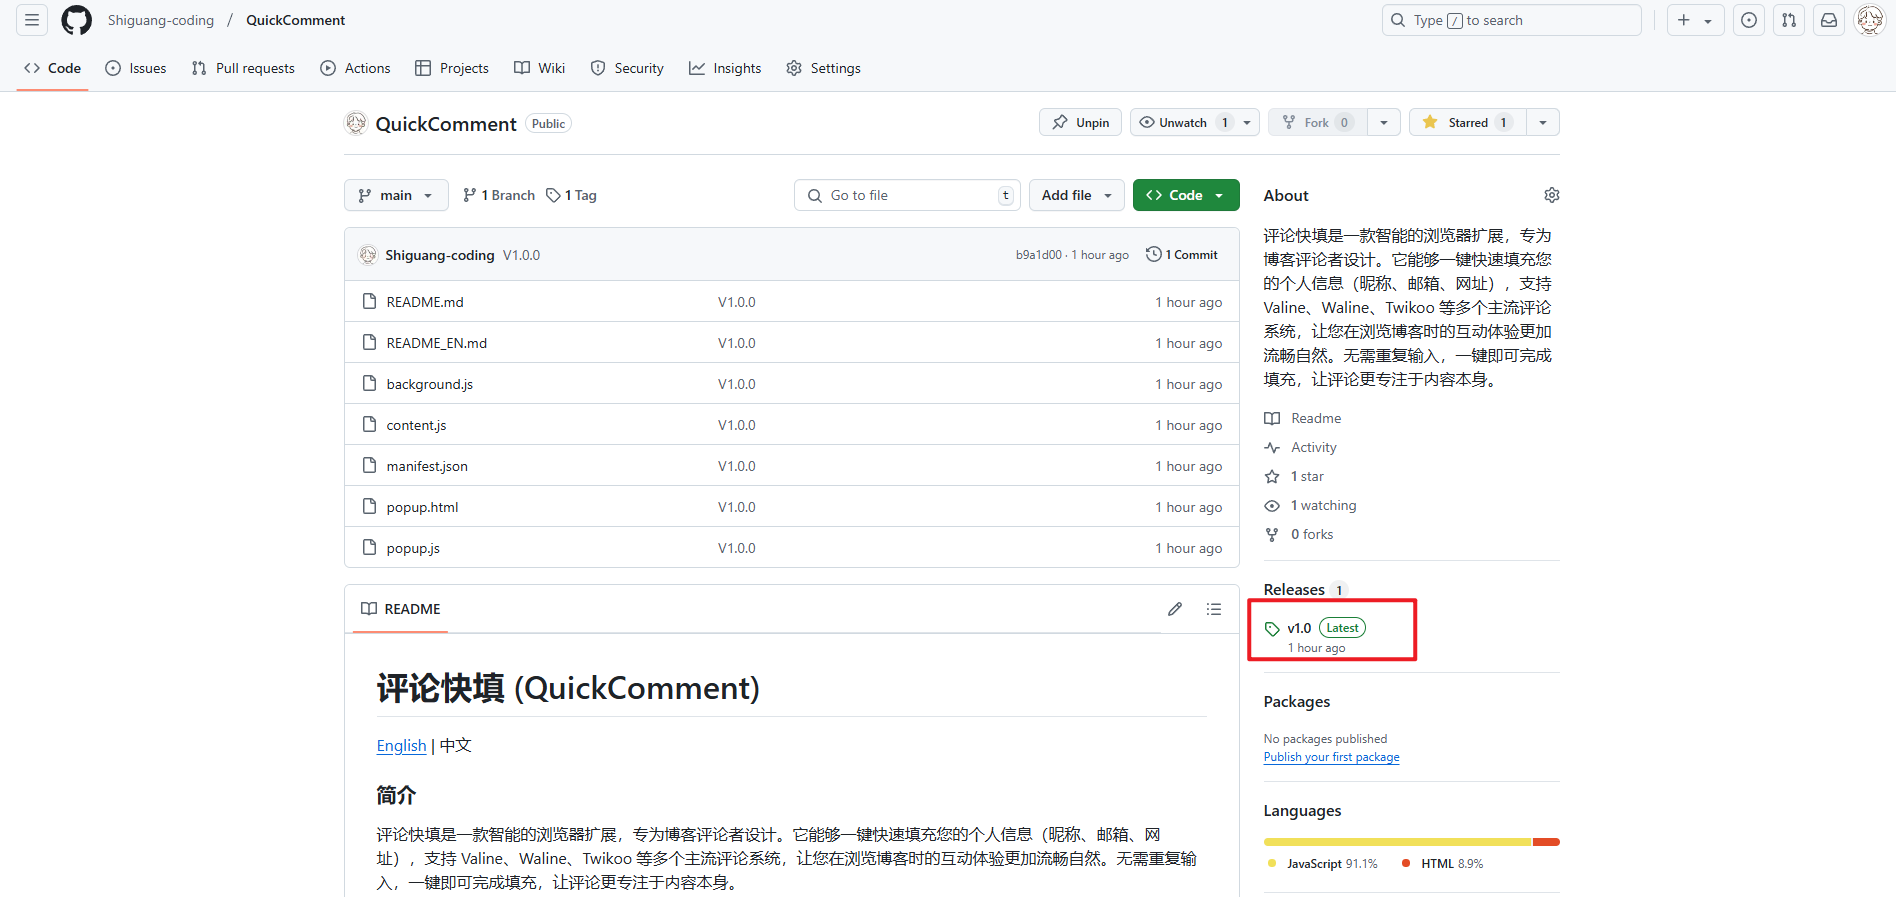Open the Activity link in About

tap(1301, 447)
